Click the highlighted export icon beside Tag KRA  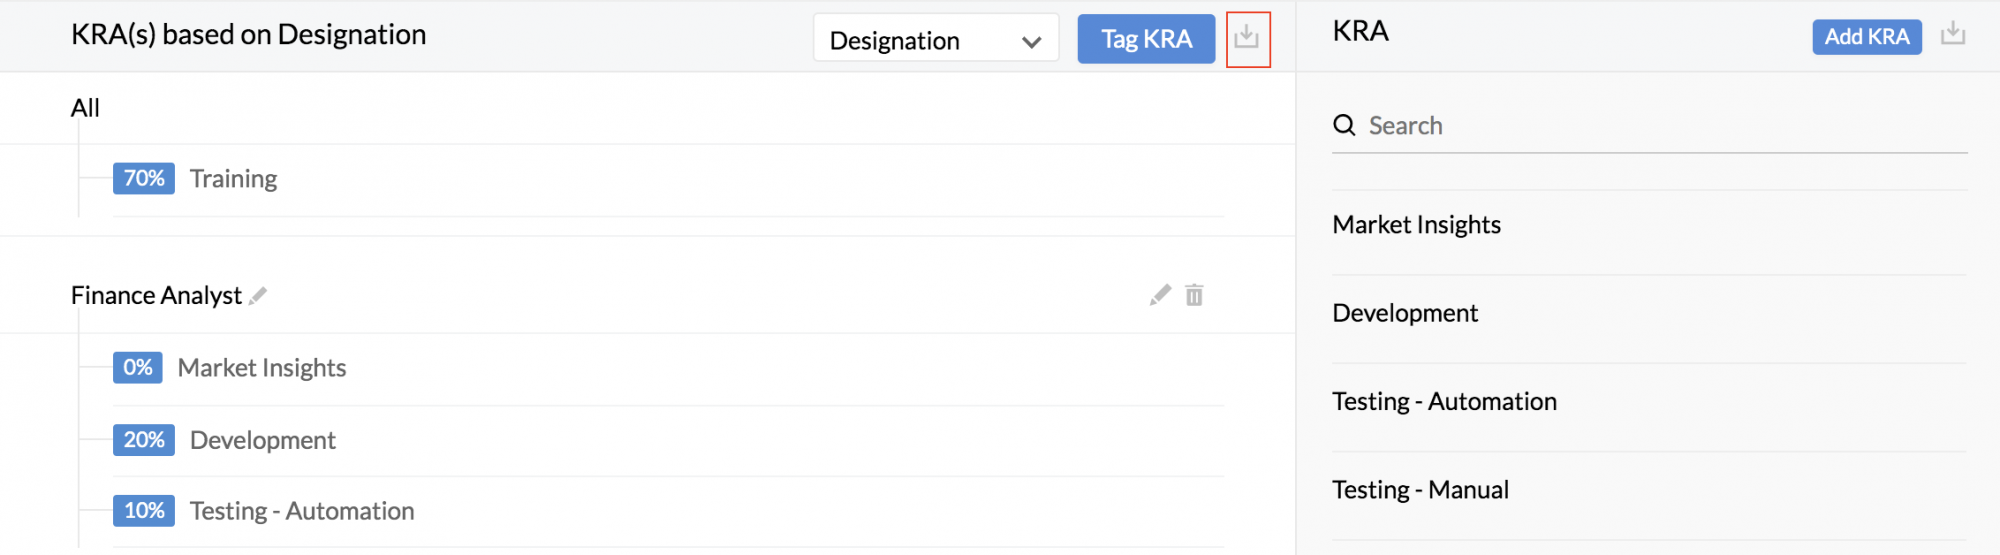click(x=1246, y=38)
